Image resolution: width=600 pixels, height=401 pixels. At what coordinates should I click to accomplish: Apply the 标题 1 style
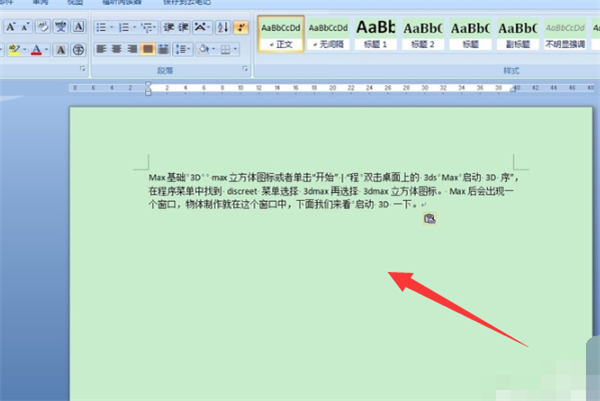[376, 35]
